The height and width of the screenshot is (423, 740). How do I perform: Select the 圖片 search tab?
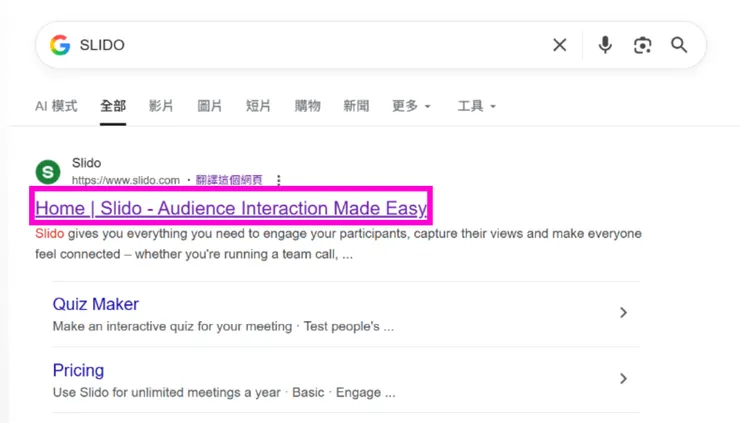point(209,106)
